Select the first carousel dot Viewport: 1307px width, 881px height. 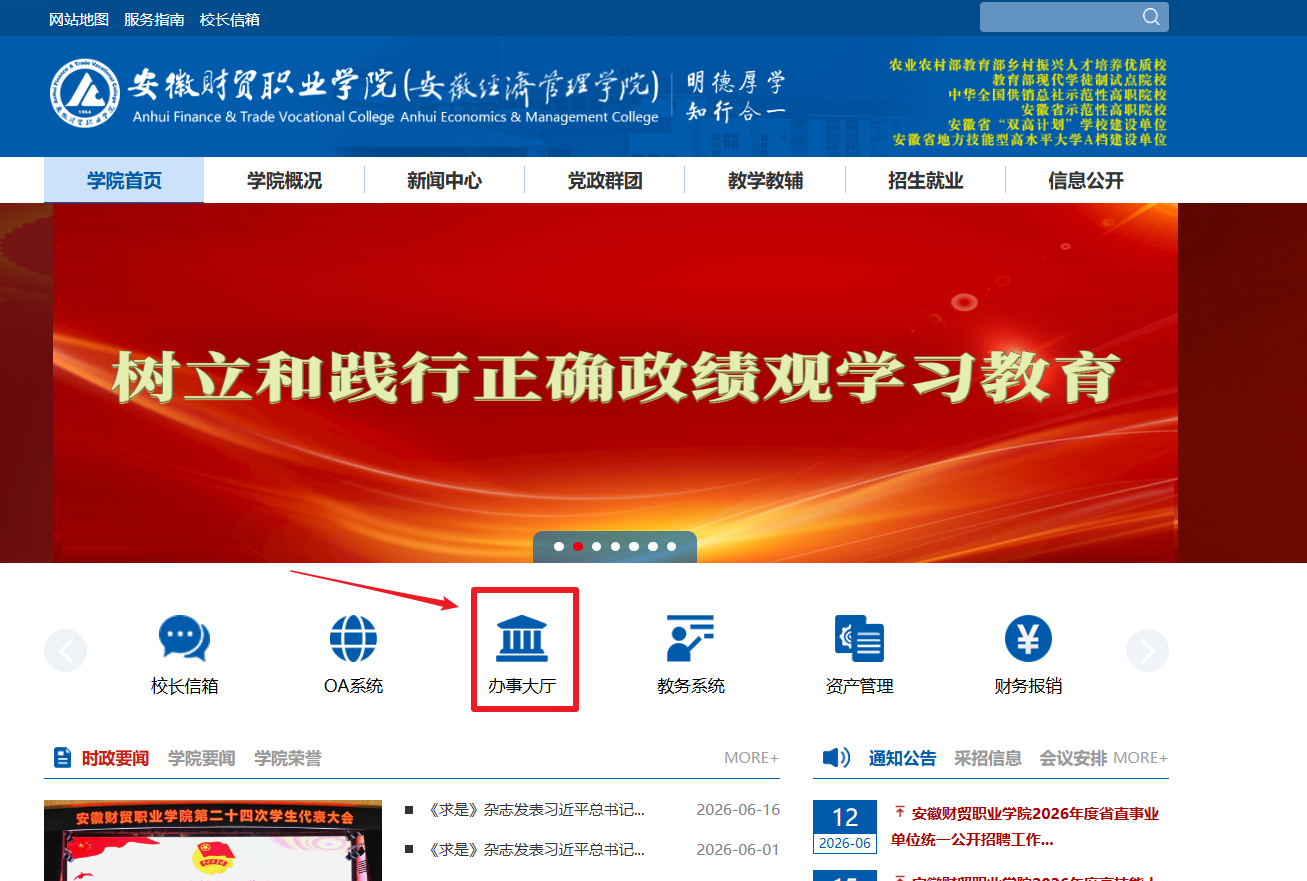[559, 547]
